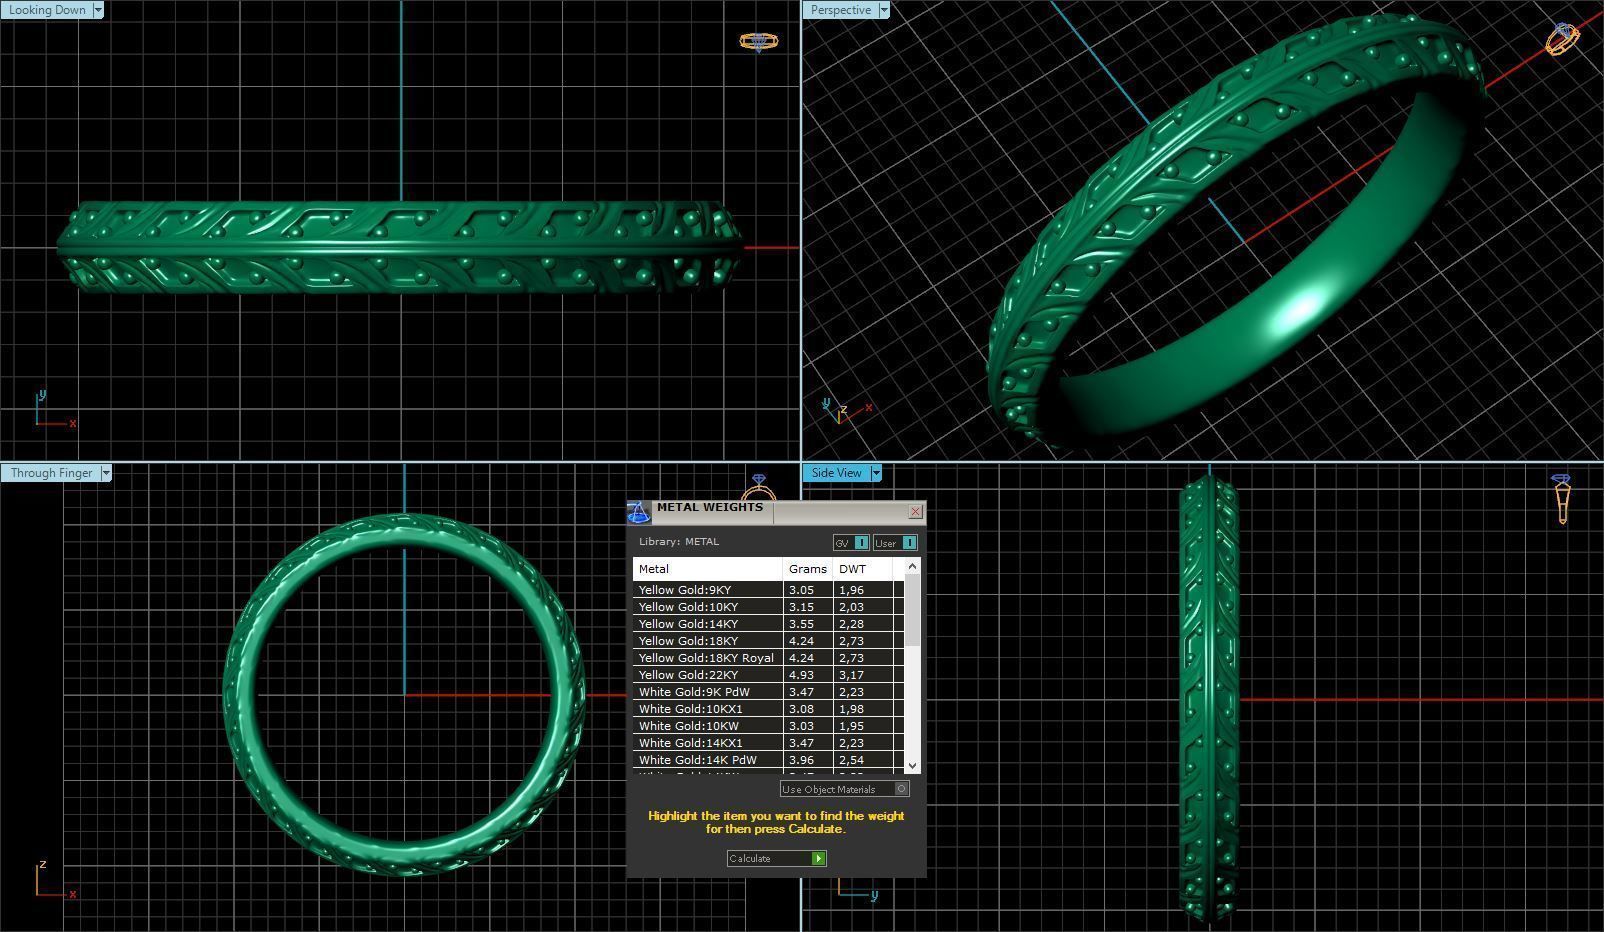Click the Through Finger viewport label

click(50, 473)
